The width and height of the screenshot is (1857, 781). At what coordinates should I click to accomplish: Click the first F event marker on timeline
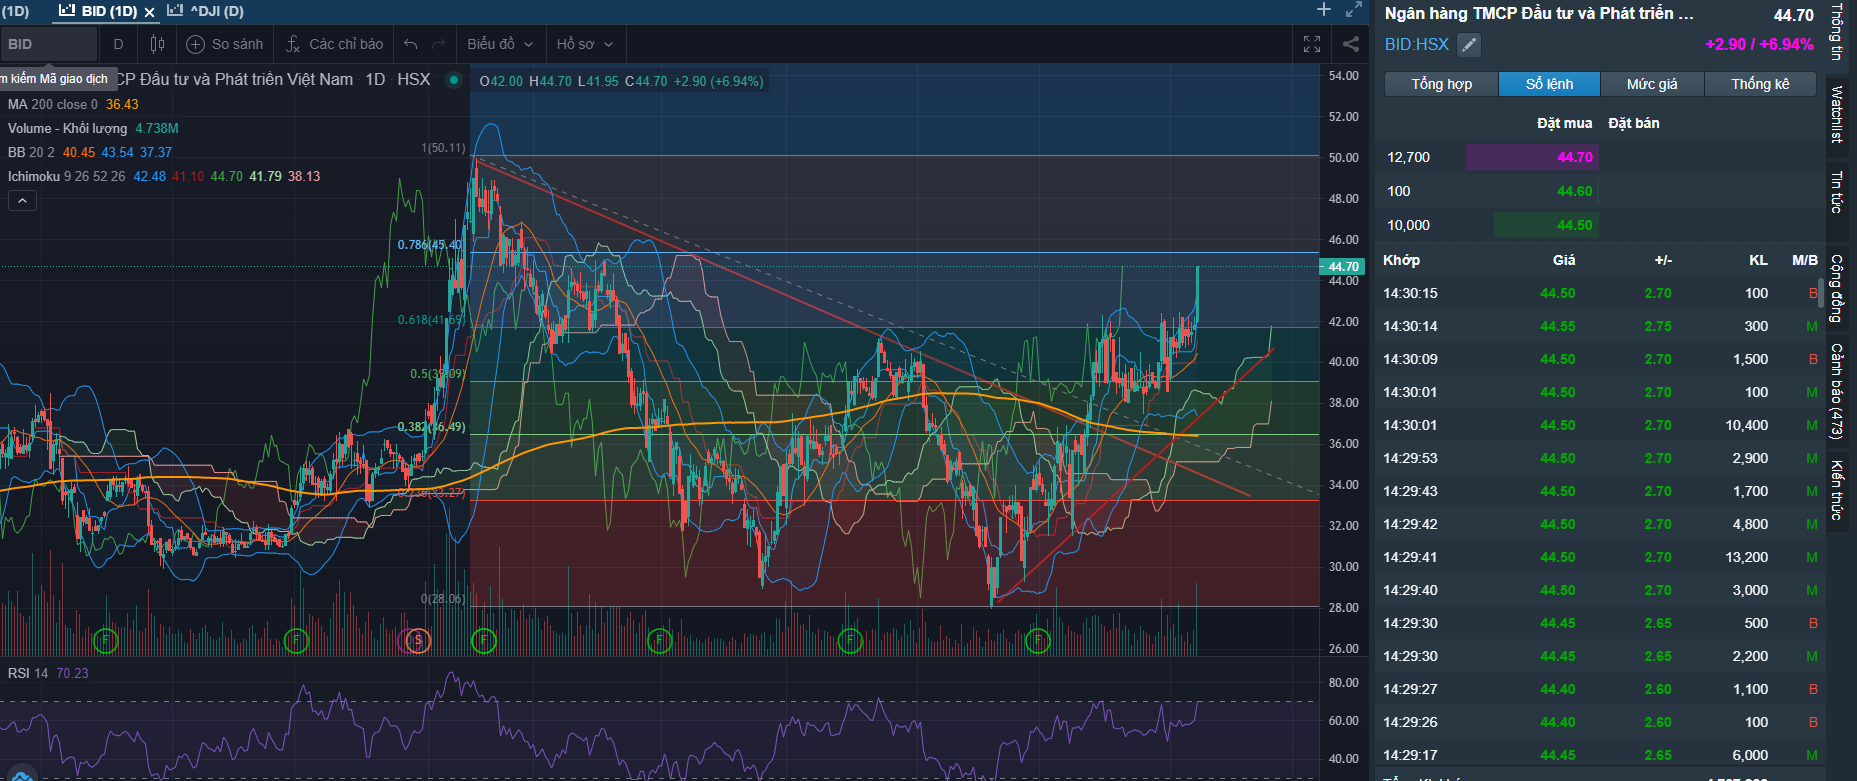[x=105, y=641]
